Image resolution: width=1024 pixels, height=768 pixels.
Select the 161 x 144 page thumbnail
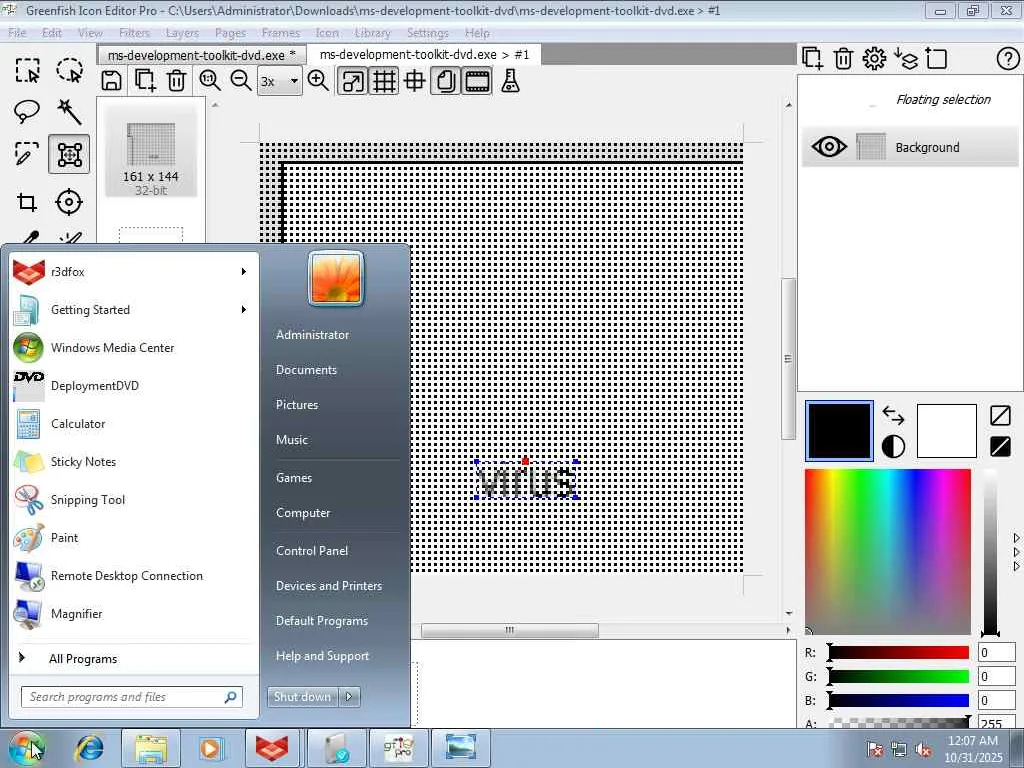[x=151, y=152]
